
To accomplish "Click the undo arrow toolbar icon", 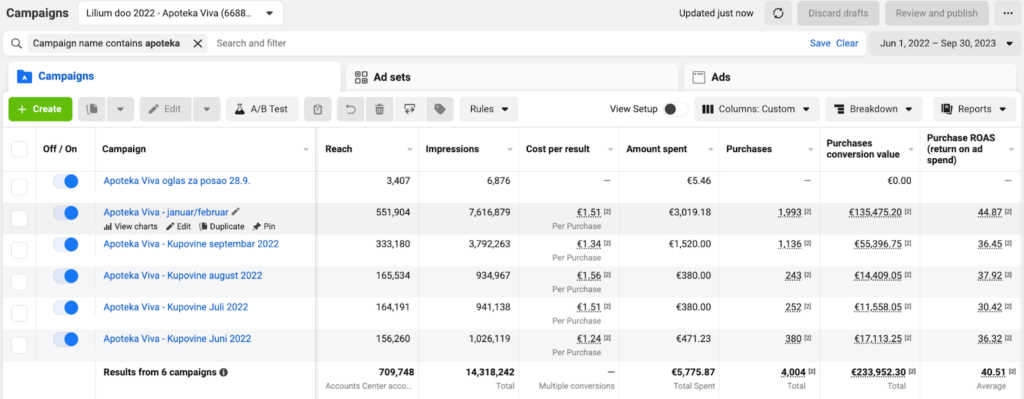I will point(351,109).
